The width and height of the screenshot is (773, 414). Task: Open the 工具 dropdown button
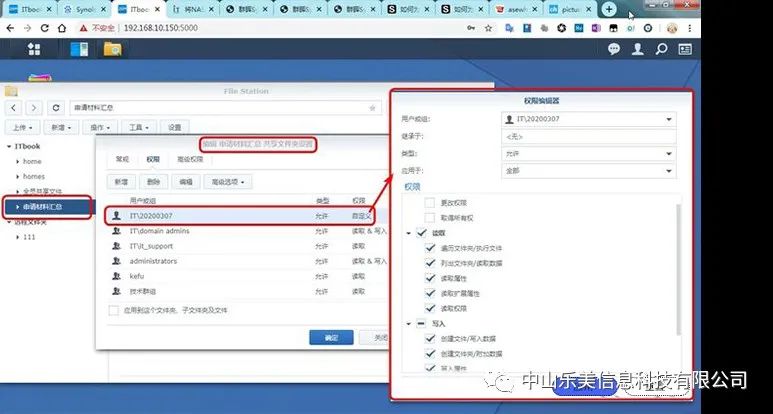pos(139,127)
